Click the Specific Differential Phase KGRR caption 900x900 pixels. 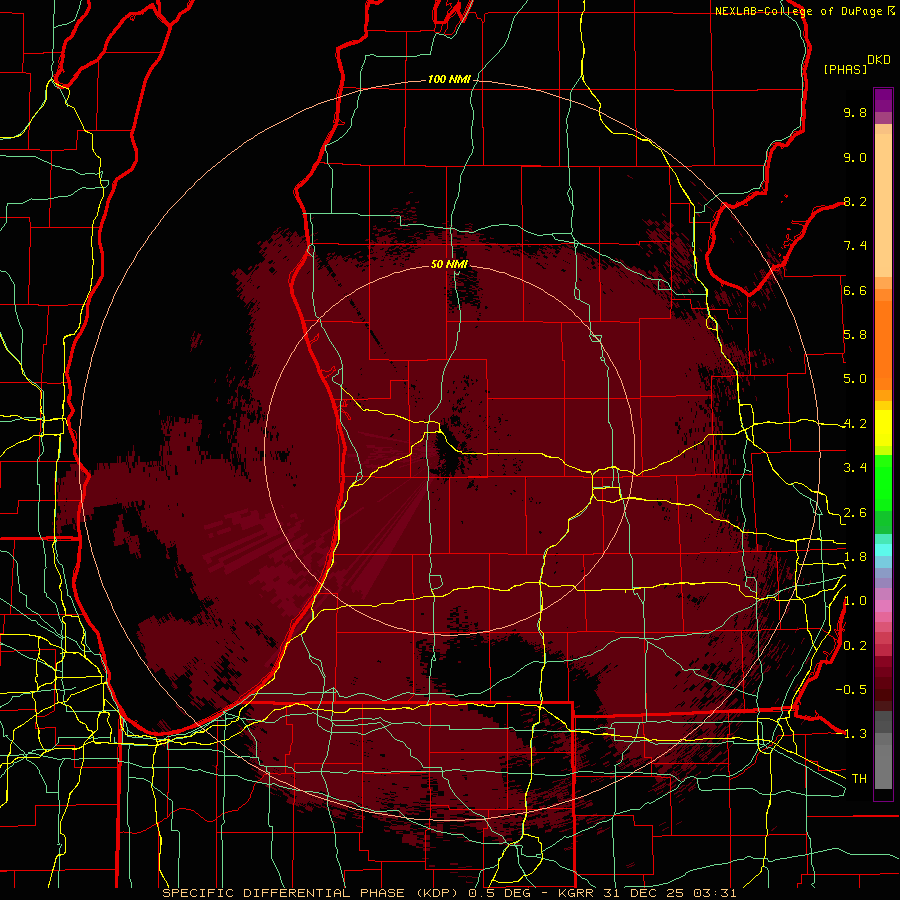point(449,893)
